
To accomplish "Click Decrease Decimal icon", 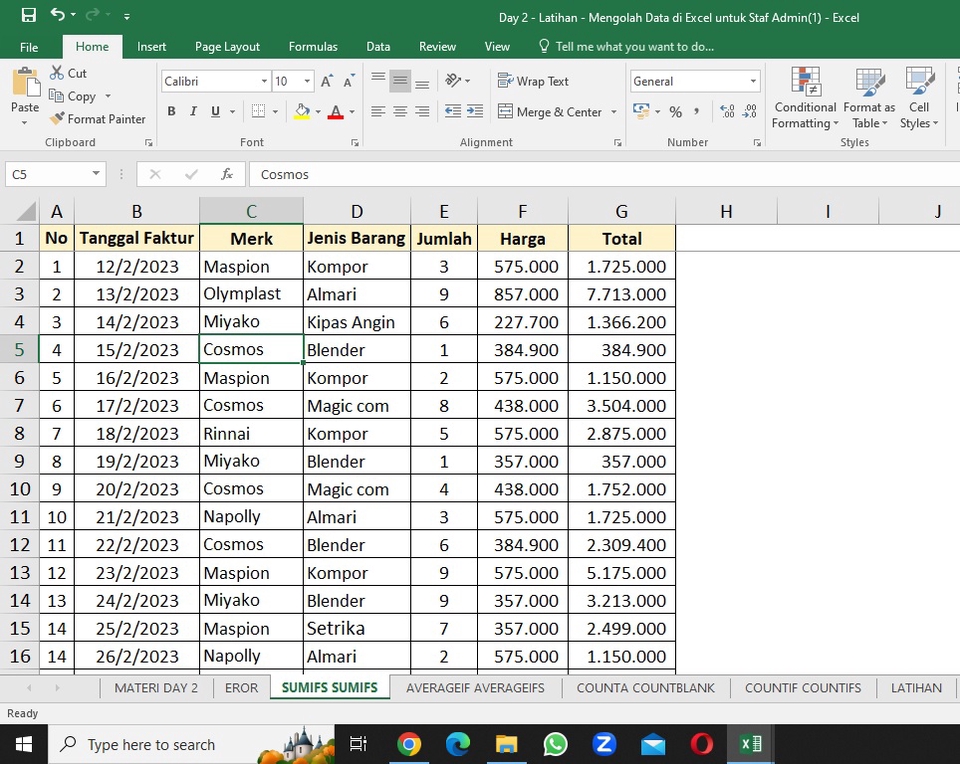I will tap(750, 111).
